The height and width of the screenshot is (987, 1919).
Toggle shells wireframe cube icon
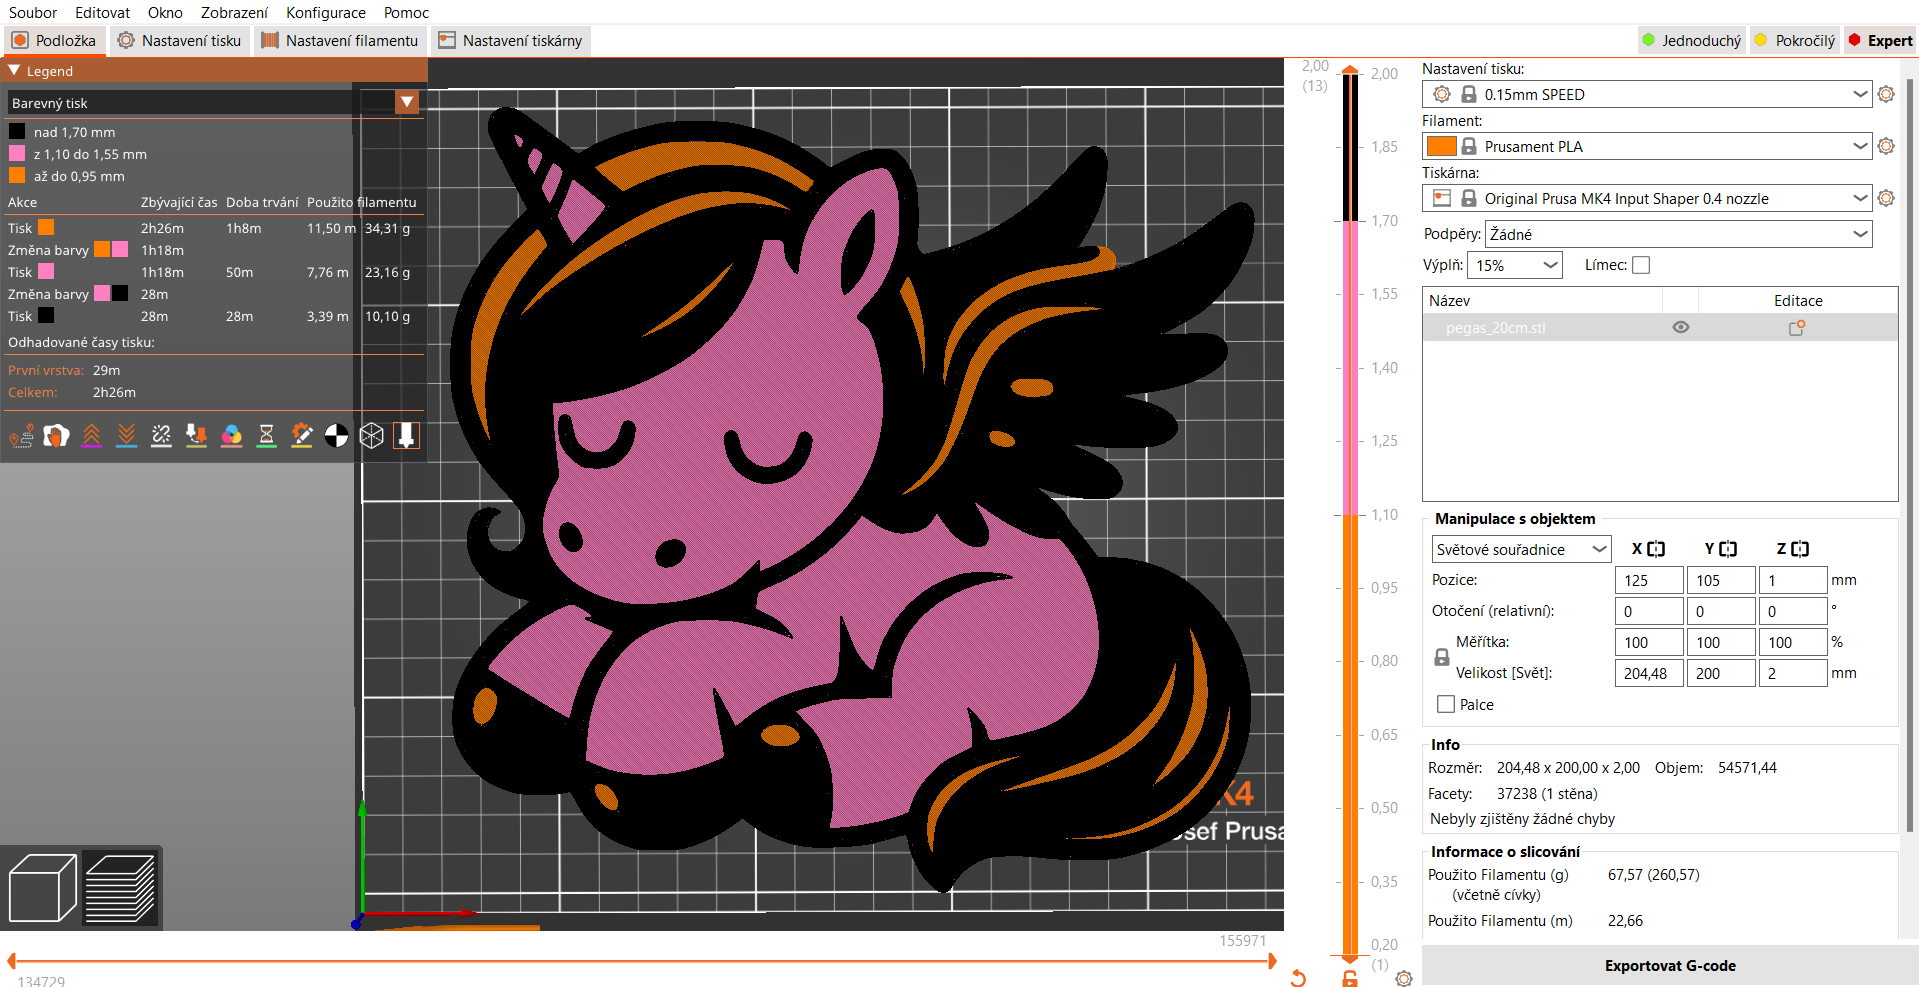point(371,436)
